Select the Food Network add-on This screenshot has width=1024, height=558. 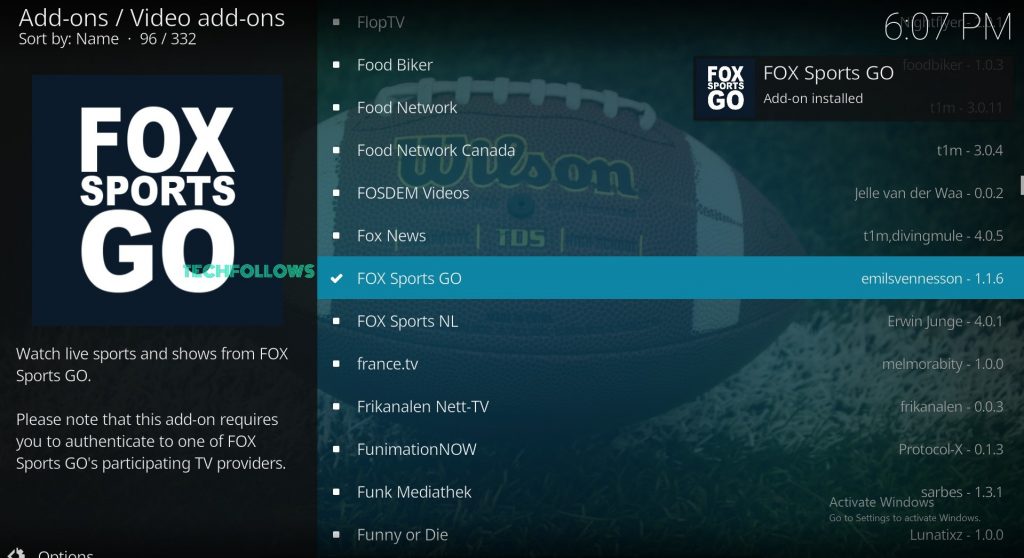tap(670, 107)
